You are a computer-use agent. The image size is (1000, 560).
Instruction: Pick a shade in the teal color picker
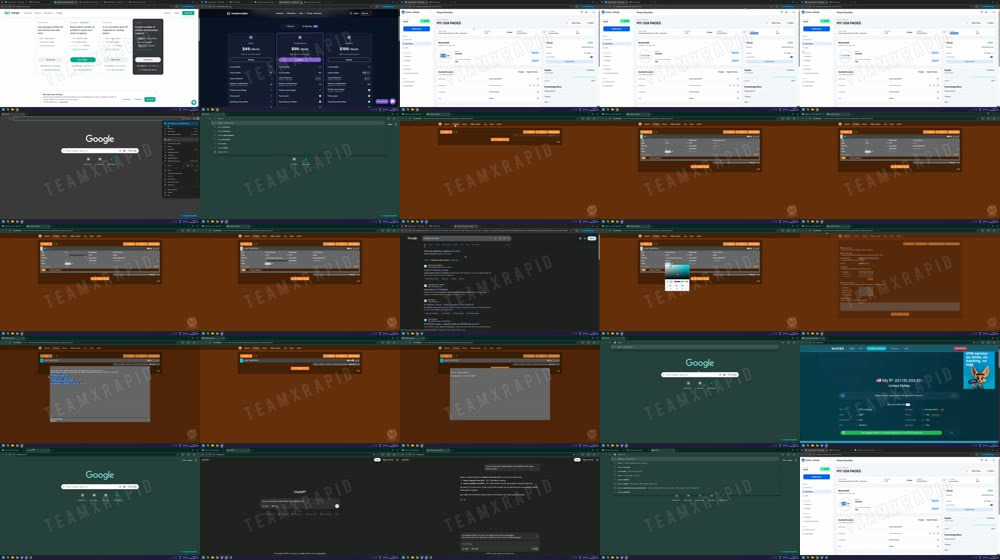[x=680, y=272]
